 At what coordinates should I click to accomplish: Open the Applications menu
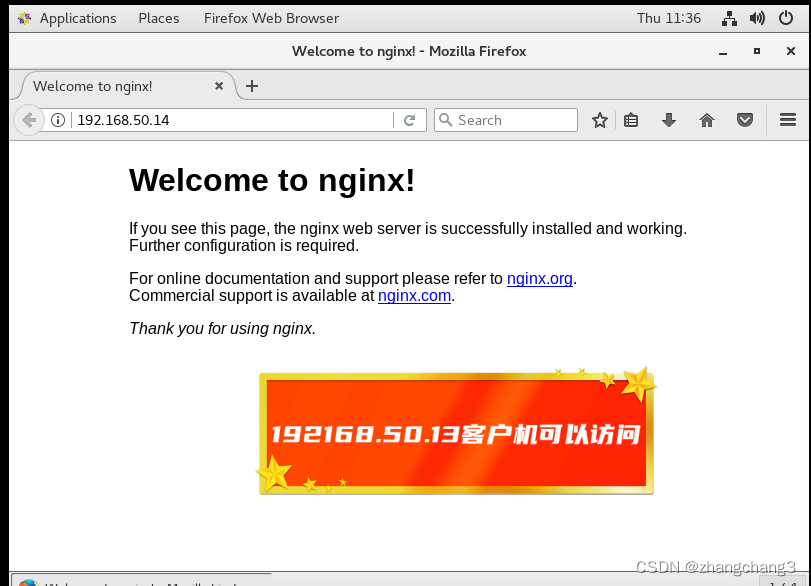(78, 19)
